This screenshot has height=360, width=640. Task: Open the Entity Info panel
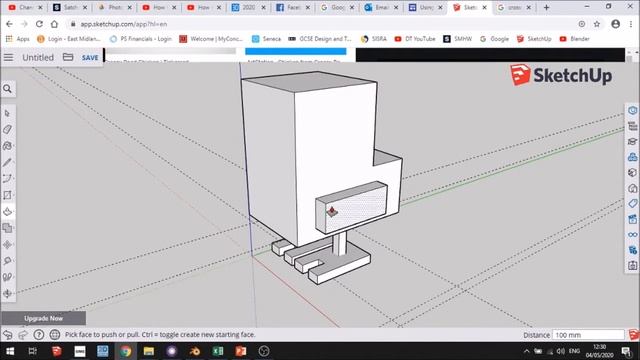632,111
